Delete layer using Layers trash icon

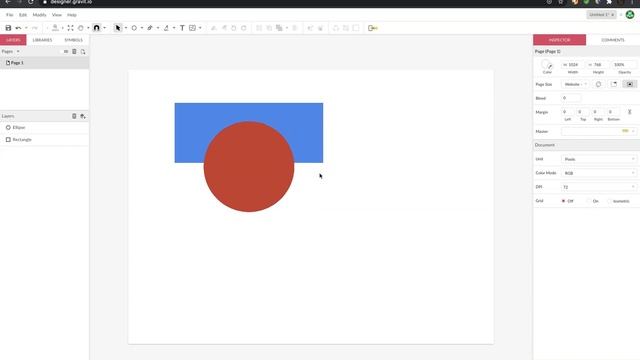(x=74, y=116)
